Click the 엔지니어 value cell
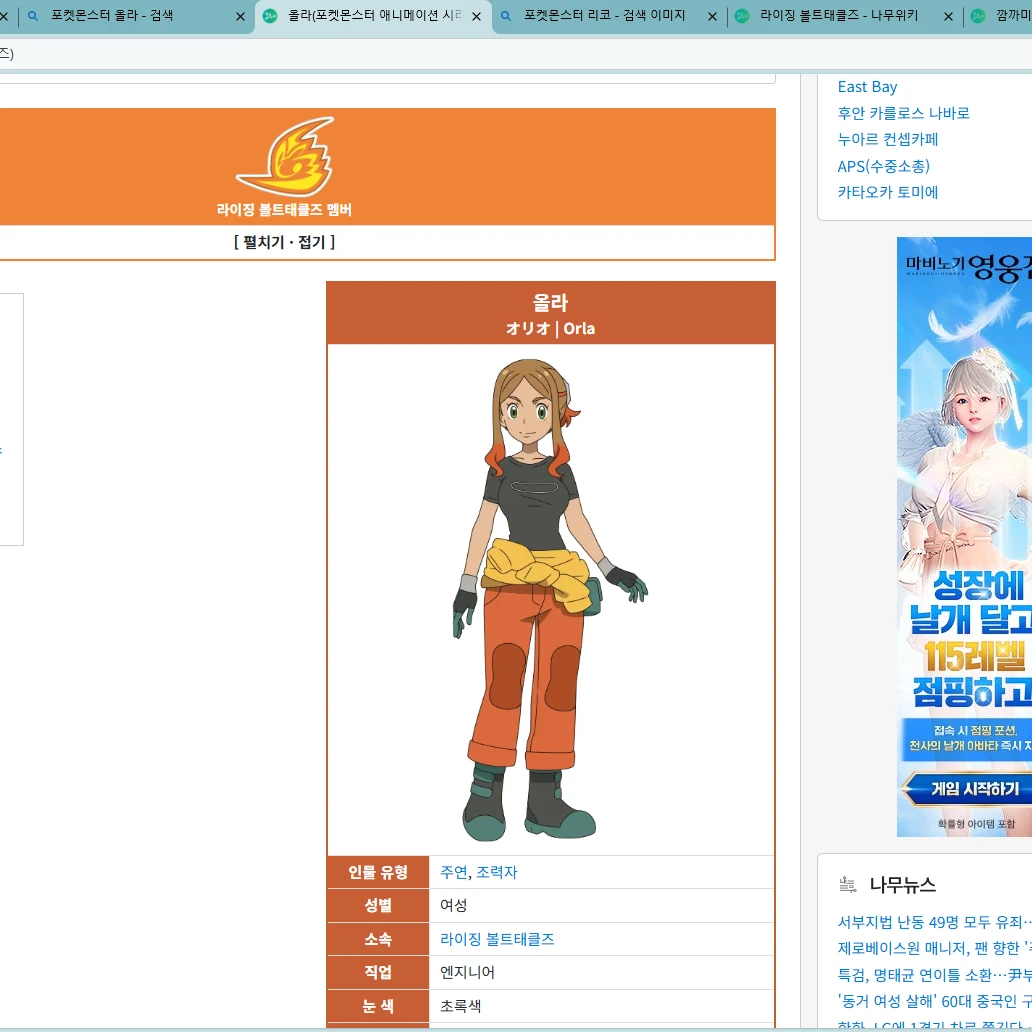 (x=602, y=973)
